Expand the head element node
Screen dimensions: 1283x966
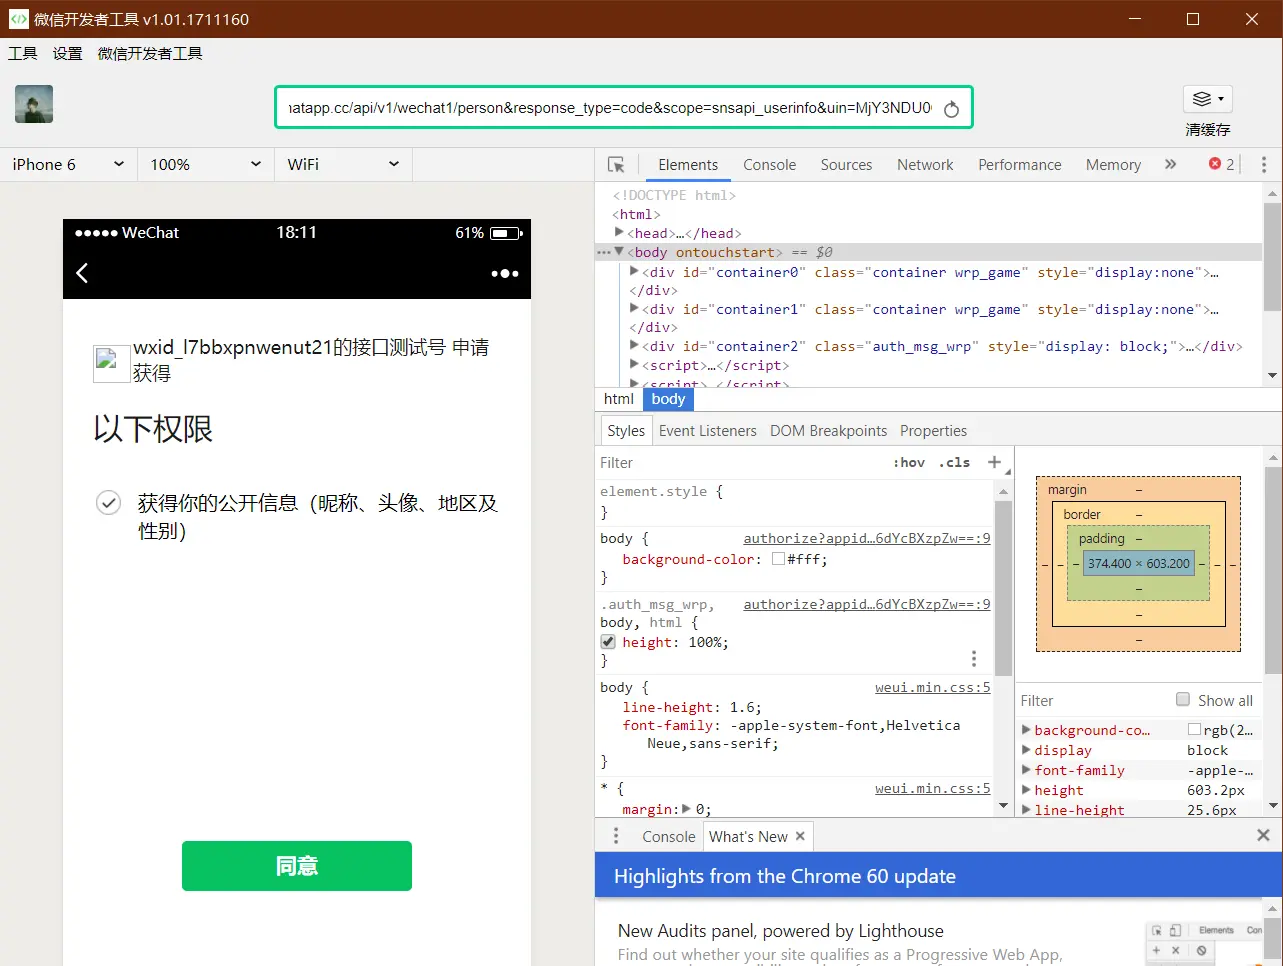click(x=620, y=233)
